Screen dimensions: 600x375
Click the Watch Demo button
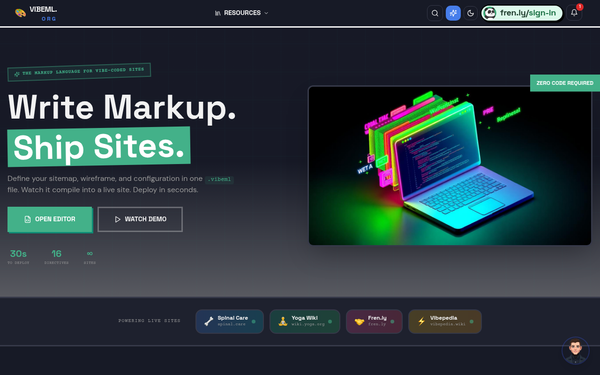point(140,219)
